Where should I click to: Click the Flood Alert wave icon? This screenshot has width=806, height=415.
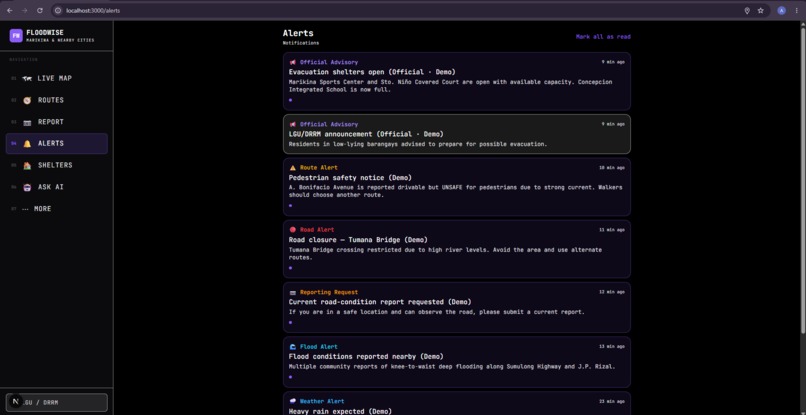coord(292,347)
